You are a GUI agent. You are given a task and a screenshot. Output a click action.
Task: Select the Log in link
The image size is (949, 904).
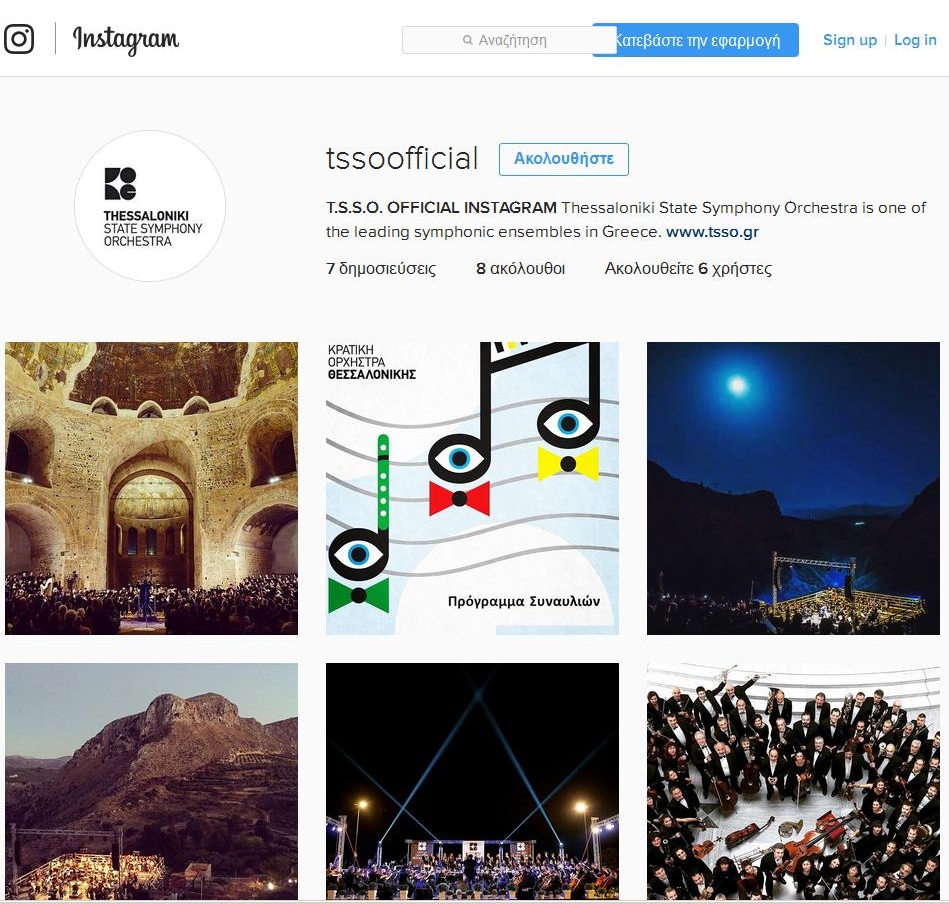point(915,40)
